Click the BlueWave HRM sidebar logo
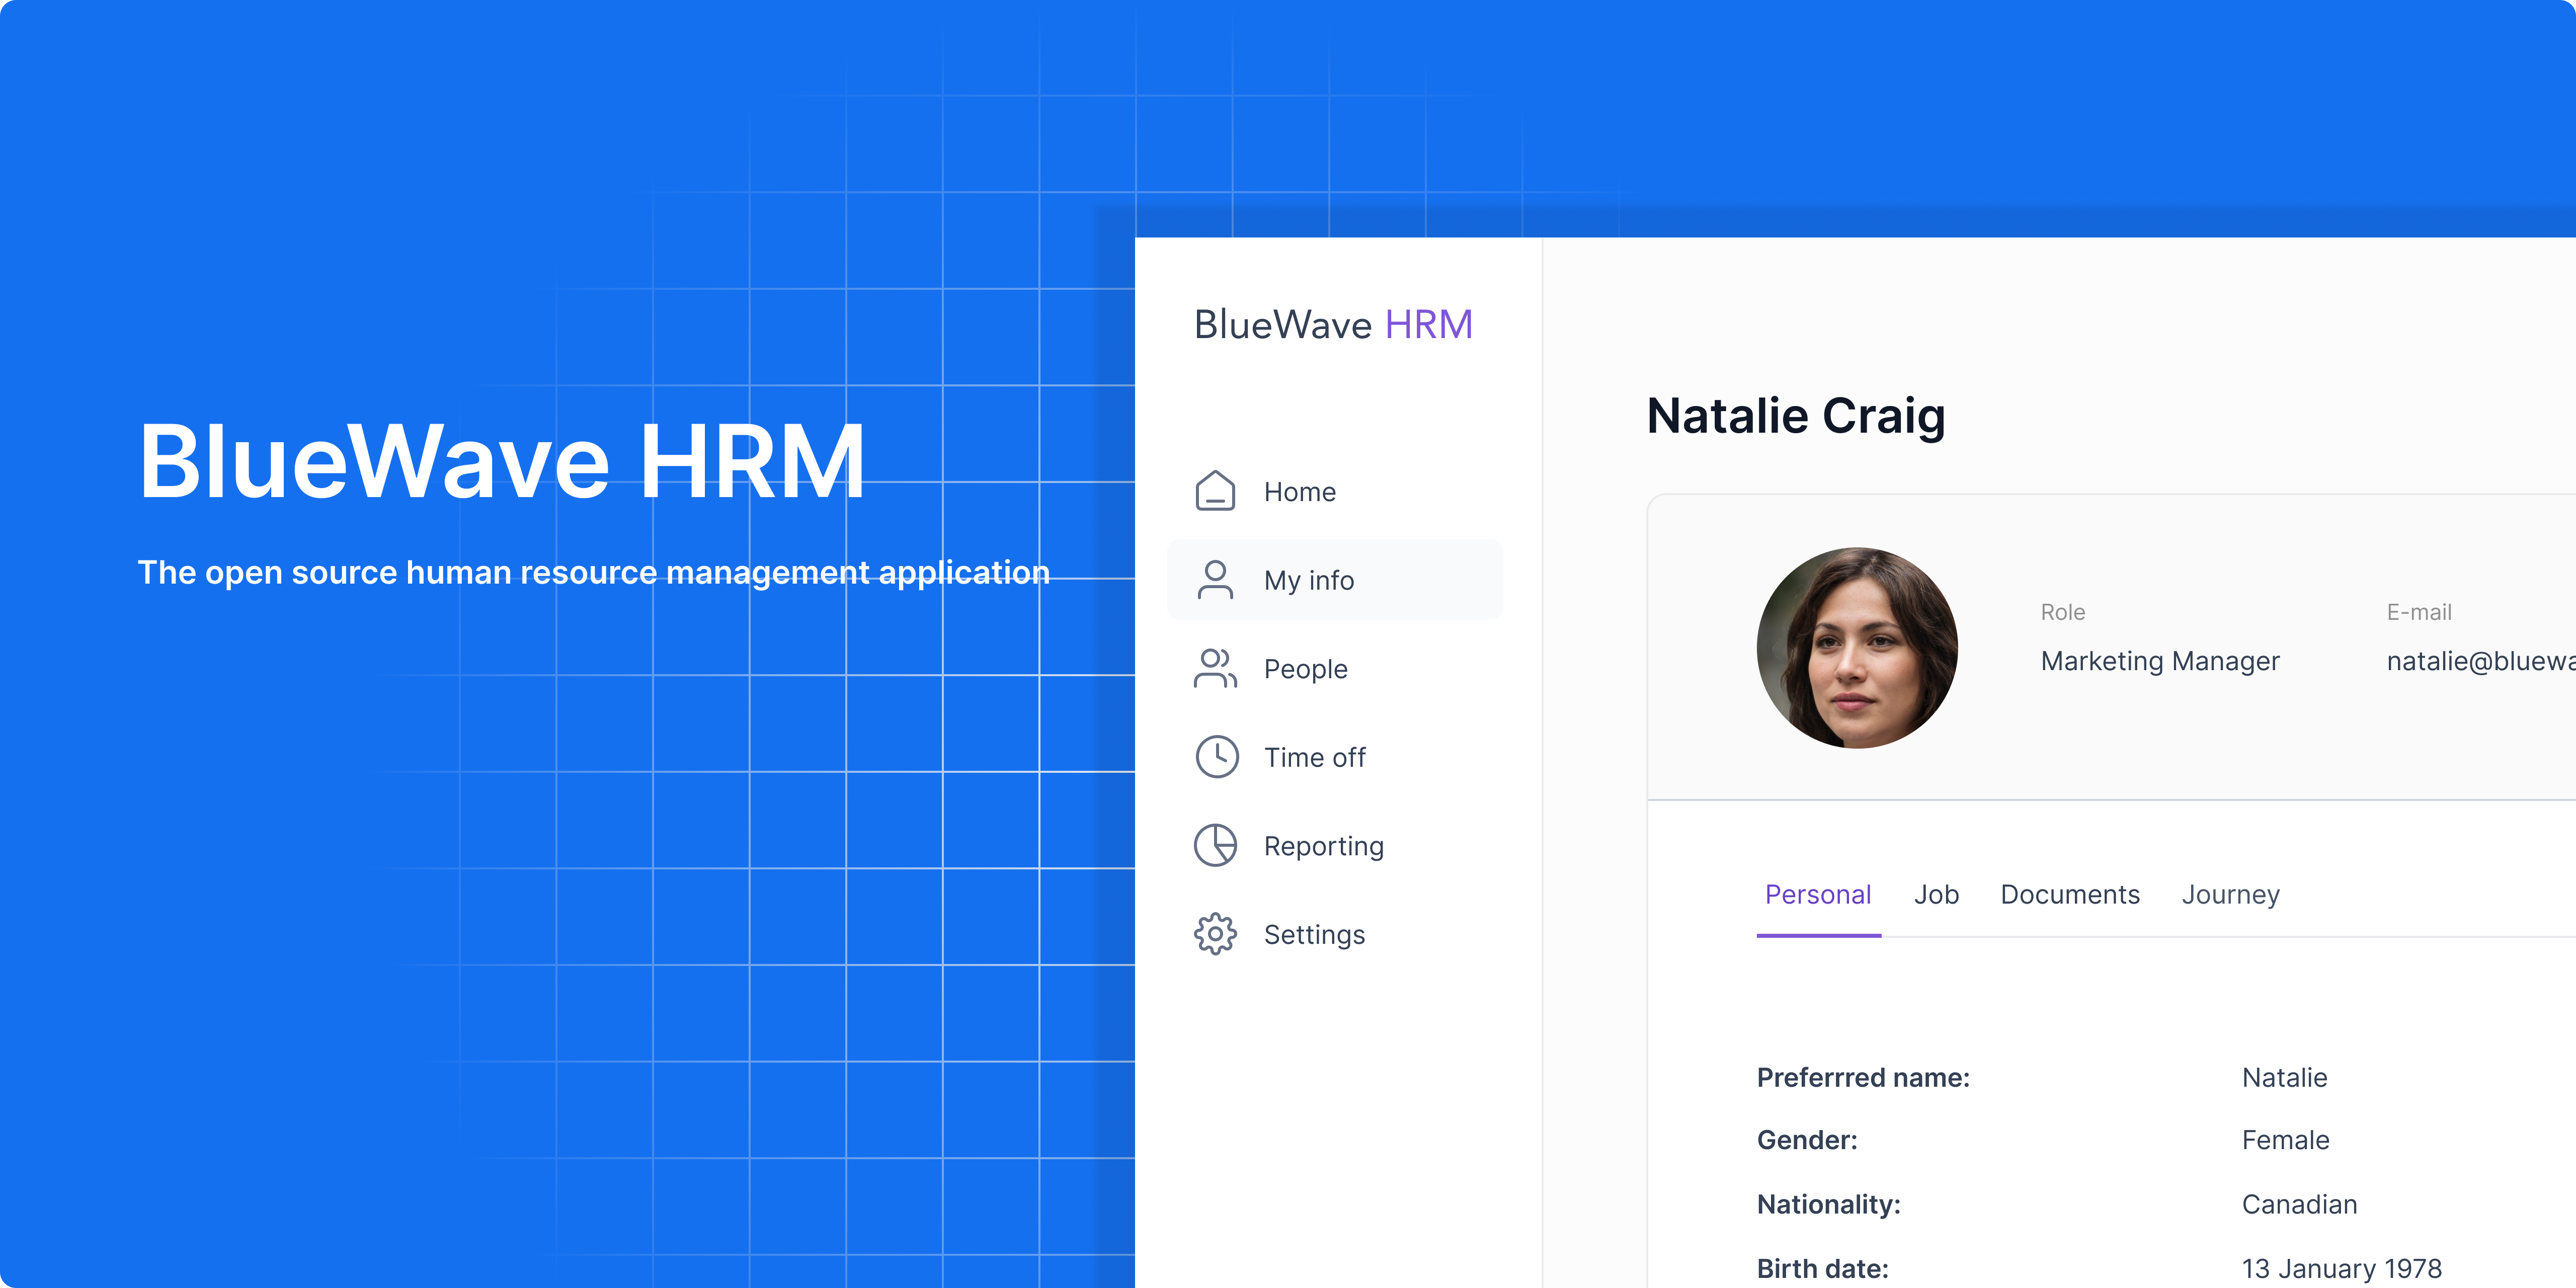The image size is (2576, 1288). coord(1333,325)
